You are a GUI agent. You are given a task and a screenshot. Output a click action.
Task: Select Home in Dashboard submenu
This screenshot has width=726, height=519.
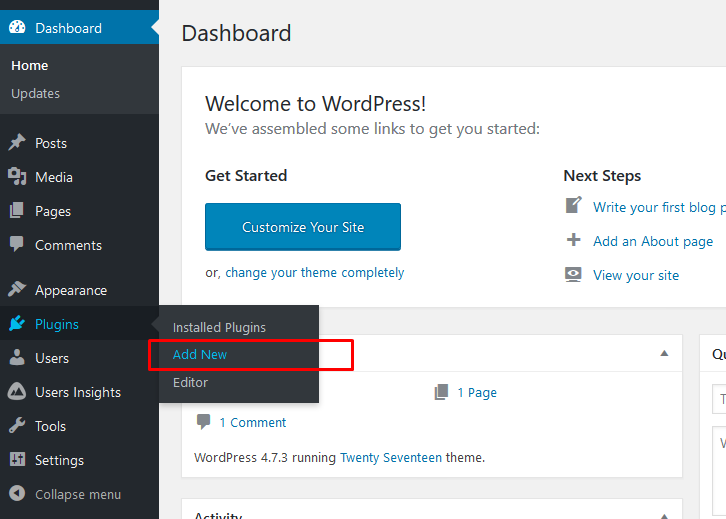pos(30,66)
